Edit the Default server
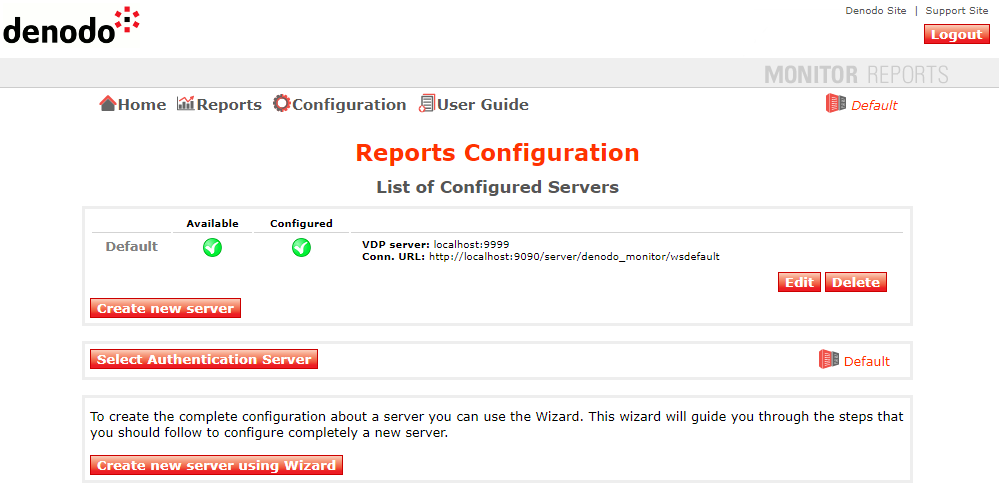The width and height of the screenshot is (999, 499). 799,282
